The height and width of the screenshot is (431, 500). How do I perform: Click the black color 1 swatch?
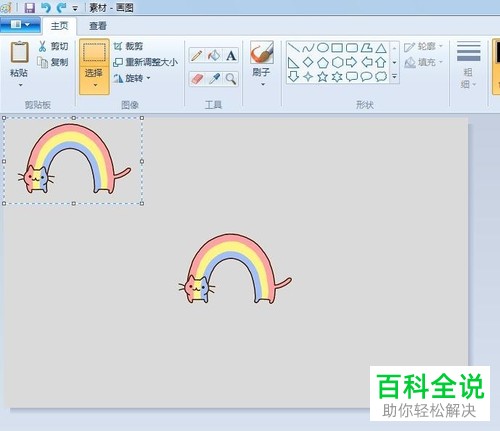point(497,53)
